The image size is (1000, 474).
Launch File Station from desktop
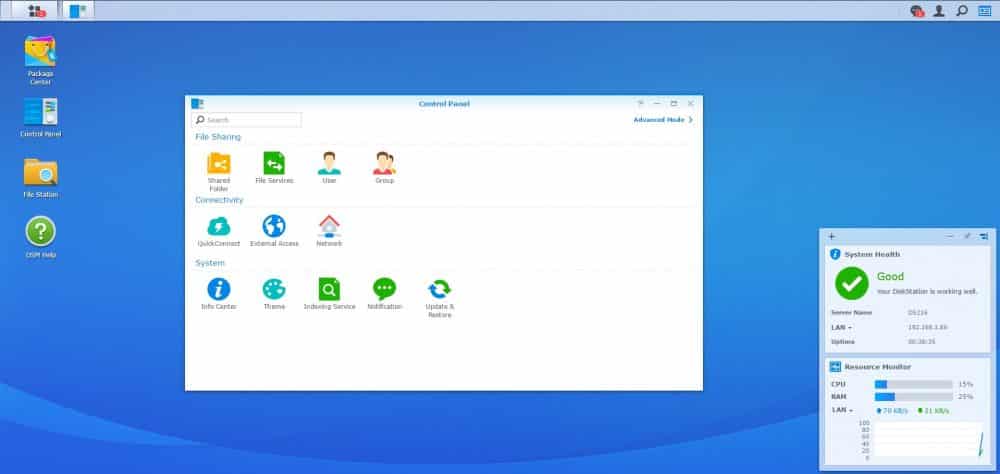40,178
